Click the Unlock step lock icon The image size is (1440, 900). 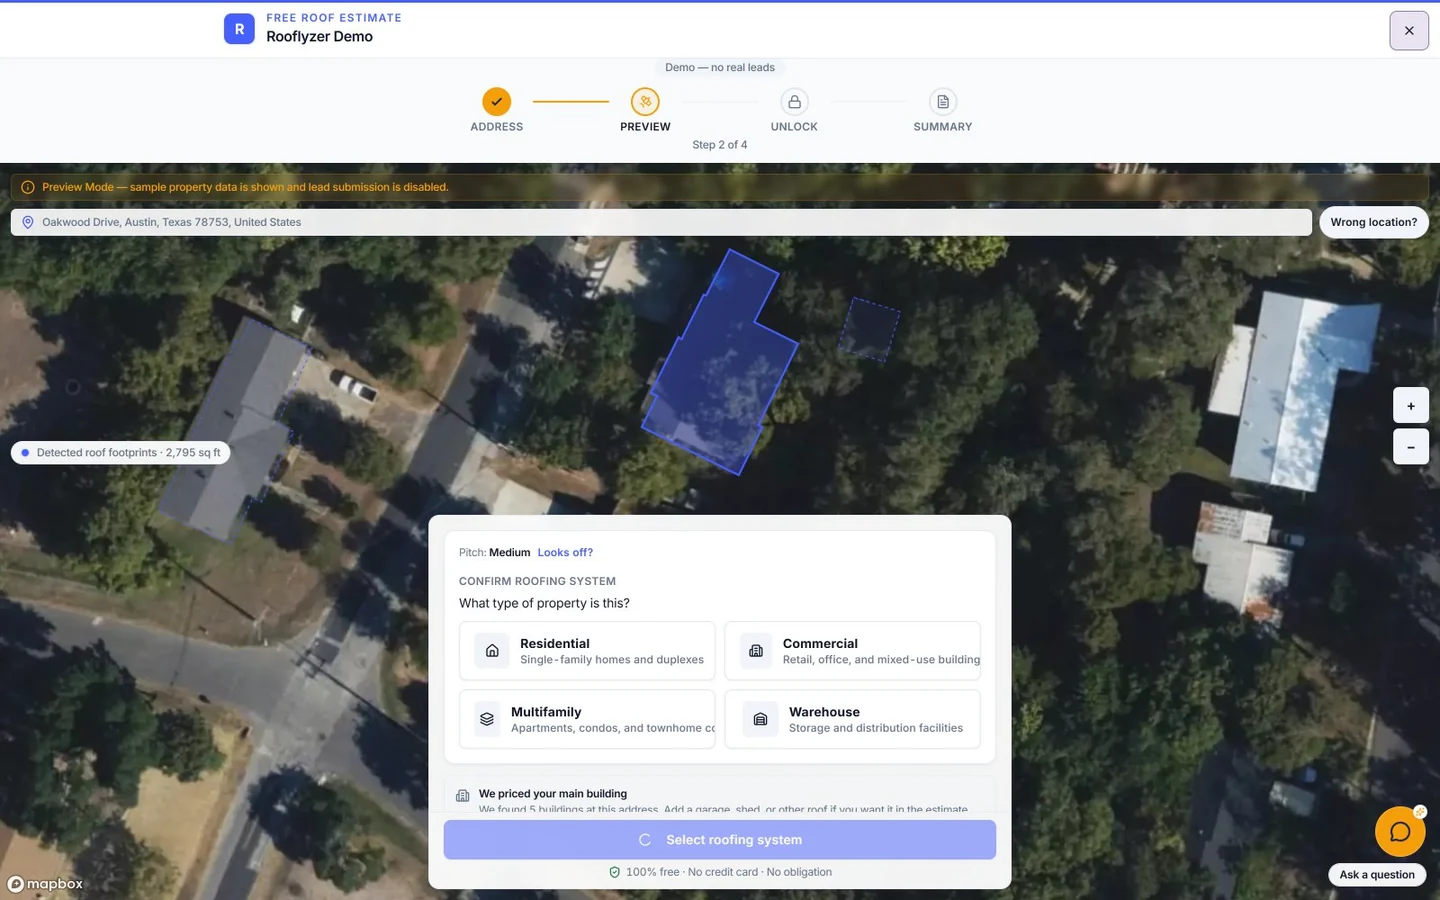794,102
